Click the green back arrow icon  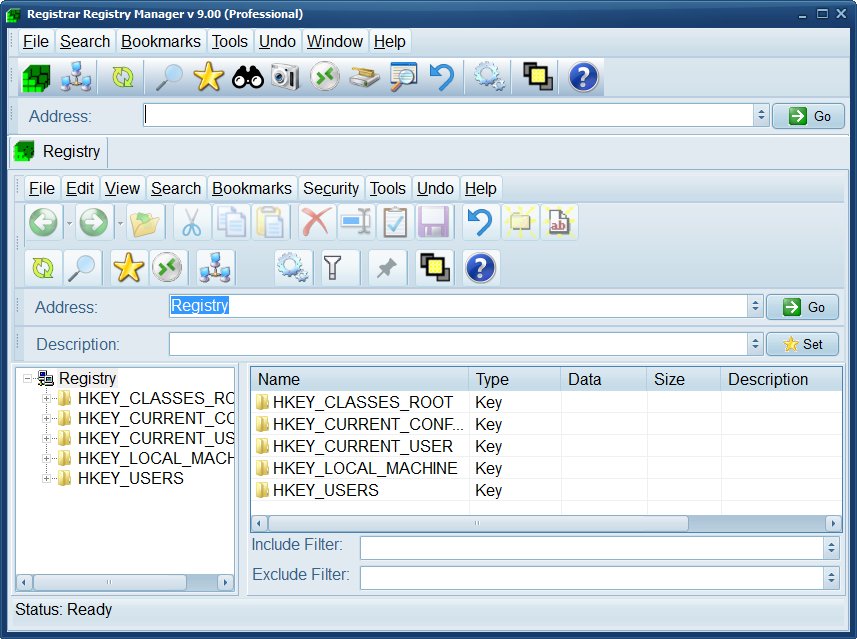43,222
